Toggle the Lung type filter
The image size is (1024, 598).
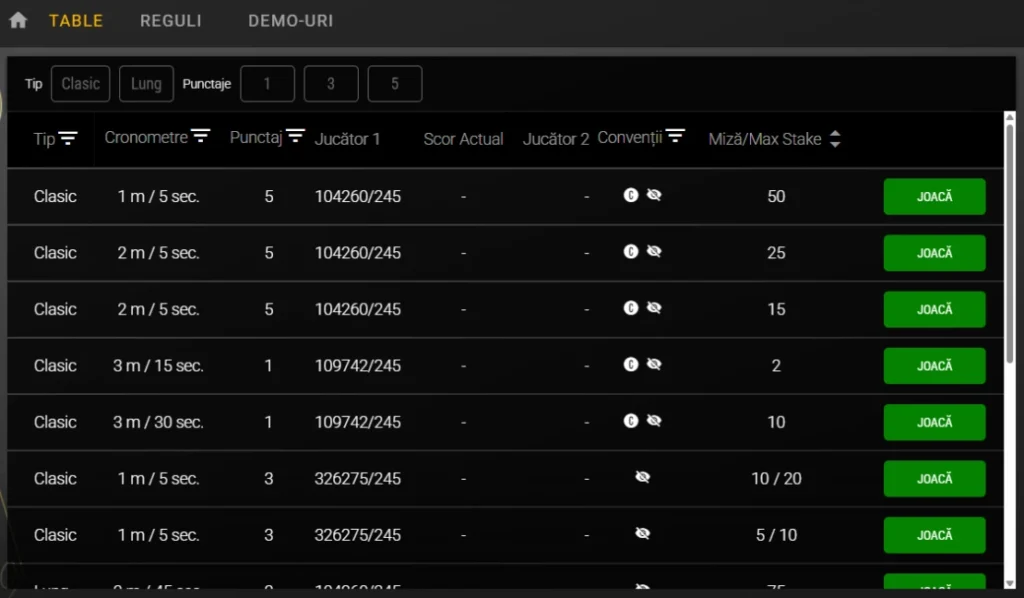point(146,84)
